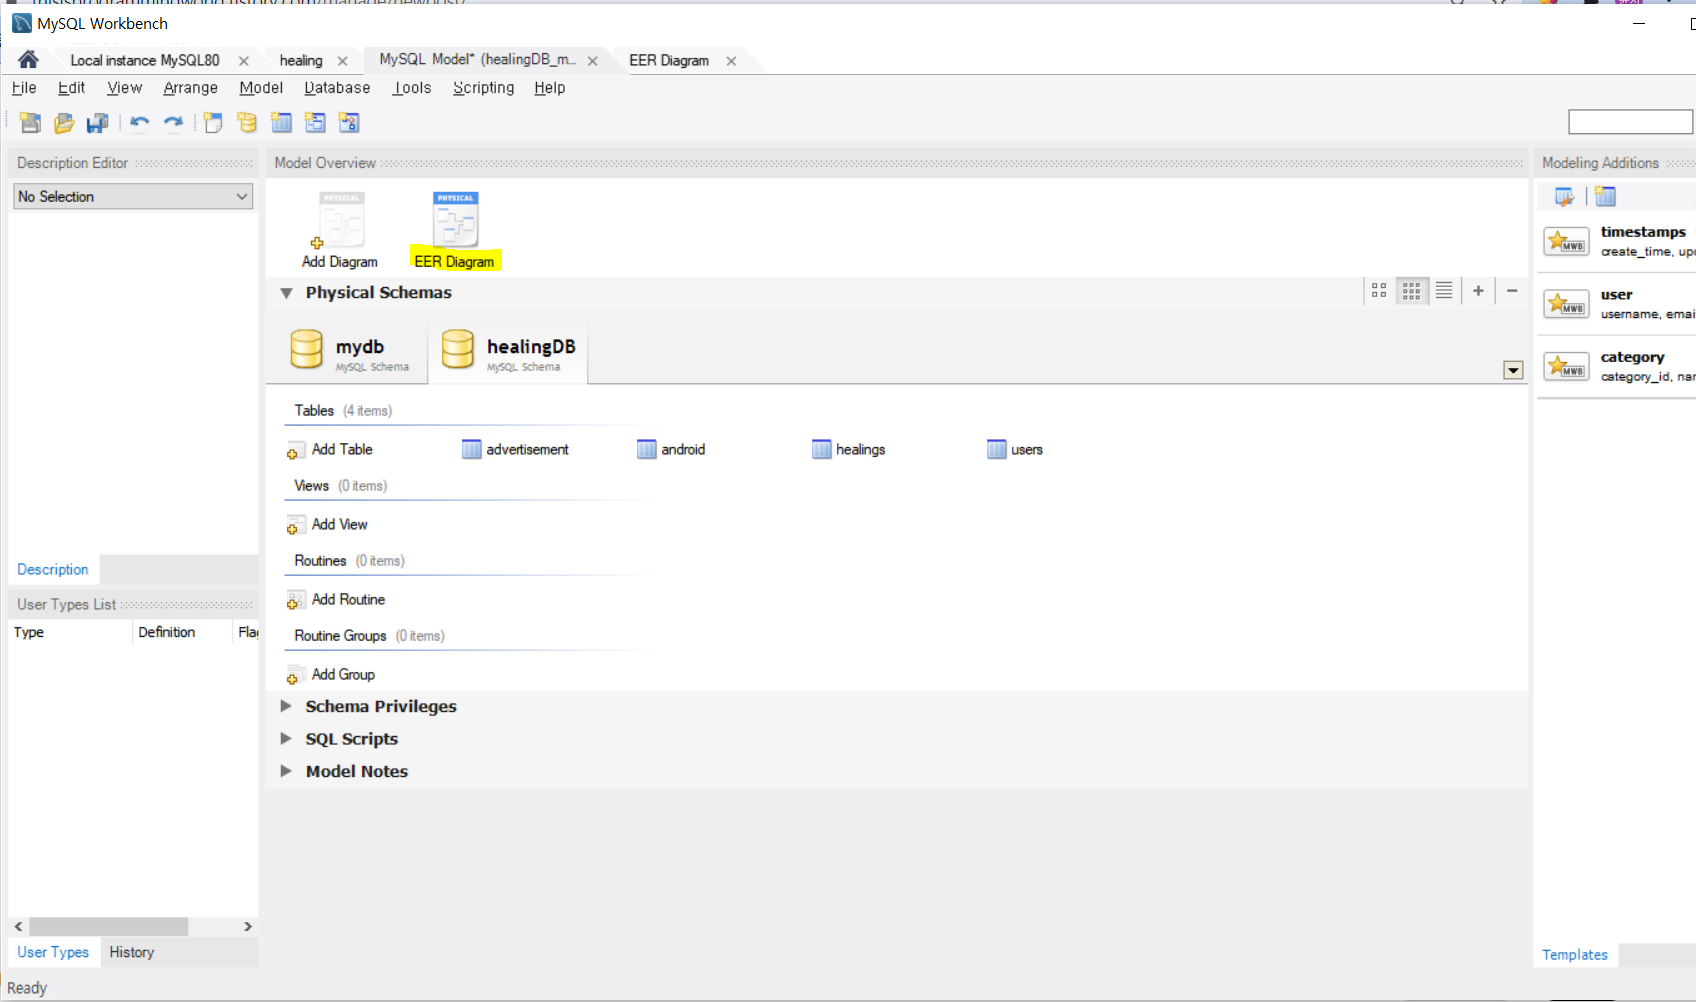This screenshot has height=1002, width=1696.
Task: Close the MySQL Model tab
Action: pos(592,61)
